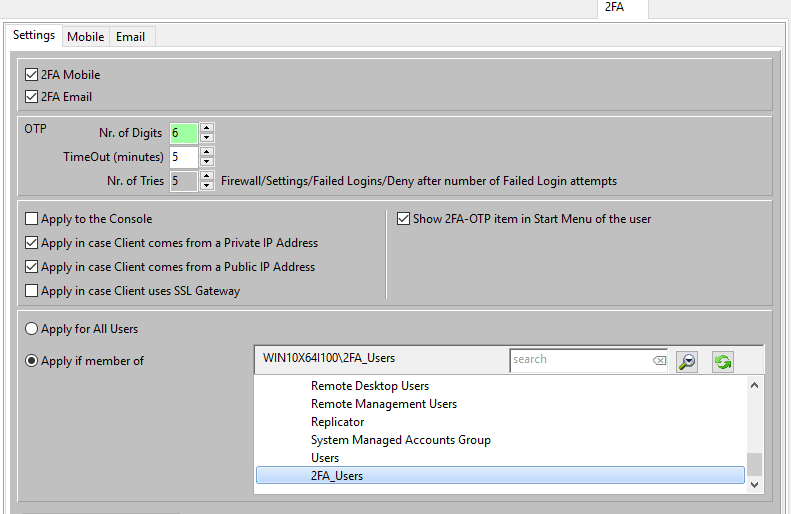Open the Email tab
The image size is (791, 514).
coord(130,37)
